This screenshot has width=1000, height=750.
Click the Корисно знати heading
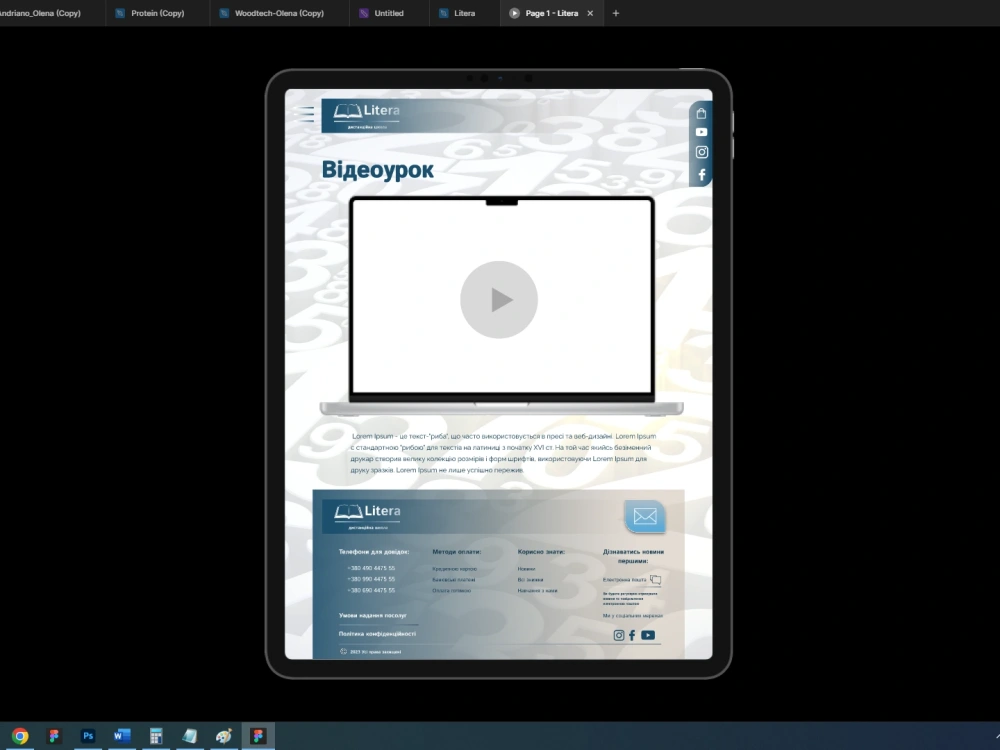click(541, 552)
